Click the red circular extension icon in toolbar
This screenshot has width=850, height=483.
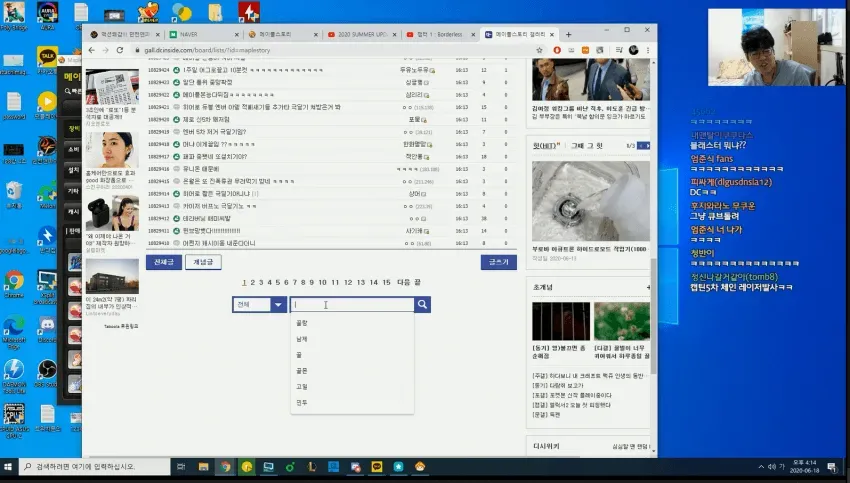[x=557, y=50]
